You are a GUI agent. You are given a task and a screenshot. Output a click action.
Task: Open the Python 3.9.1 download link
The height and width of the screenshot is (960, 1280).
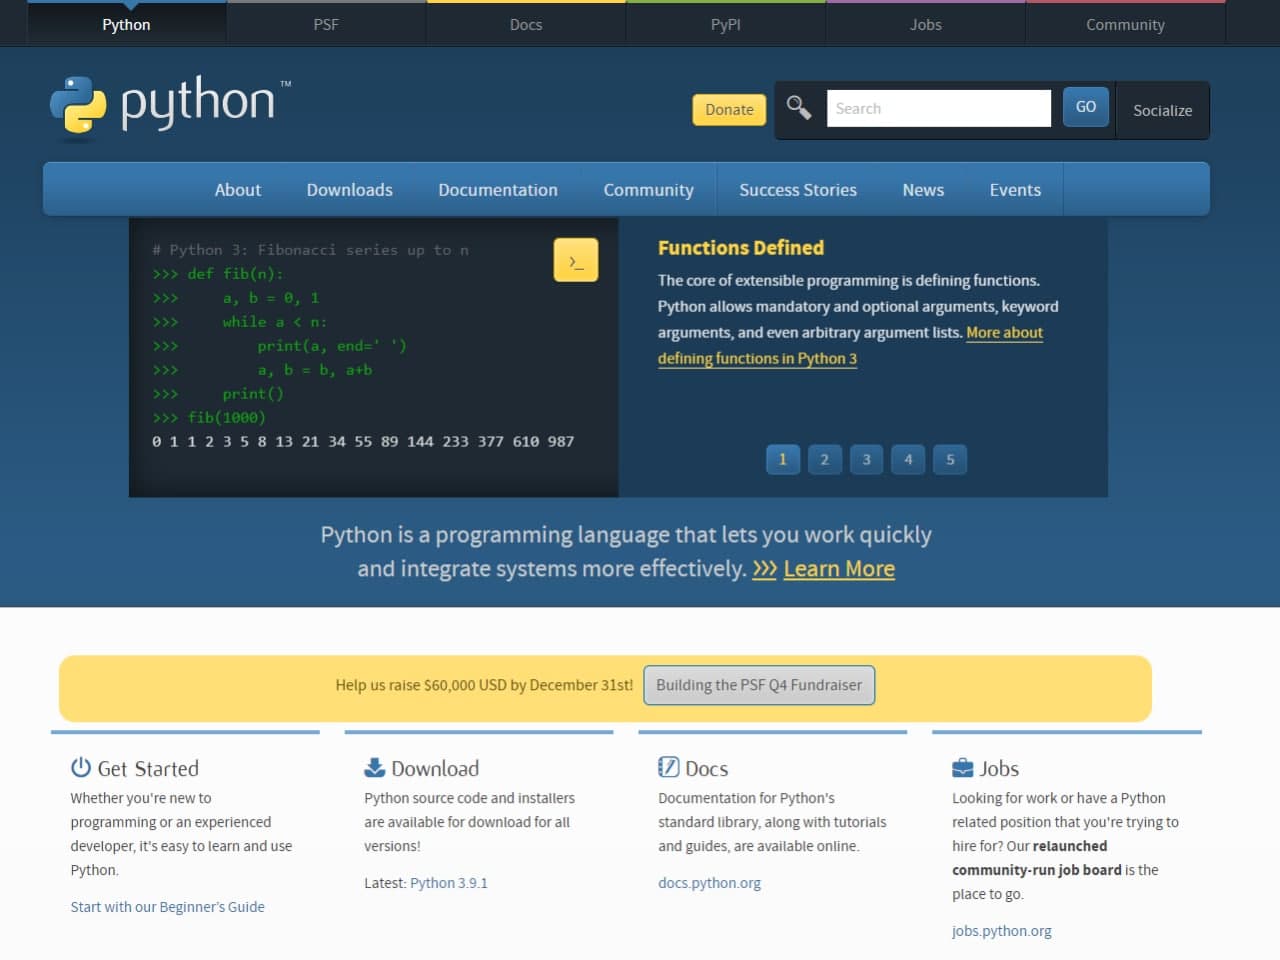(x=449, y=883)
